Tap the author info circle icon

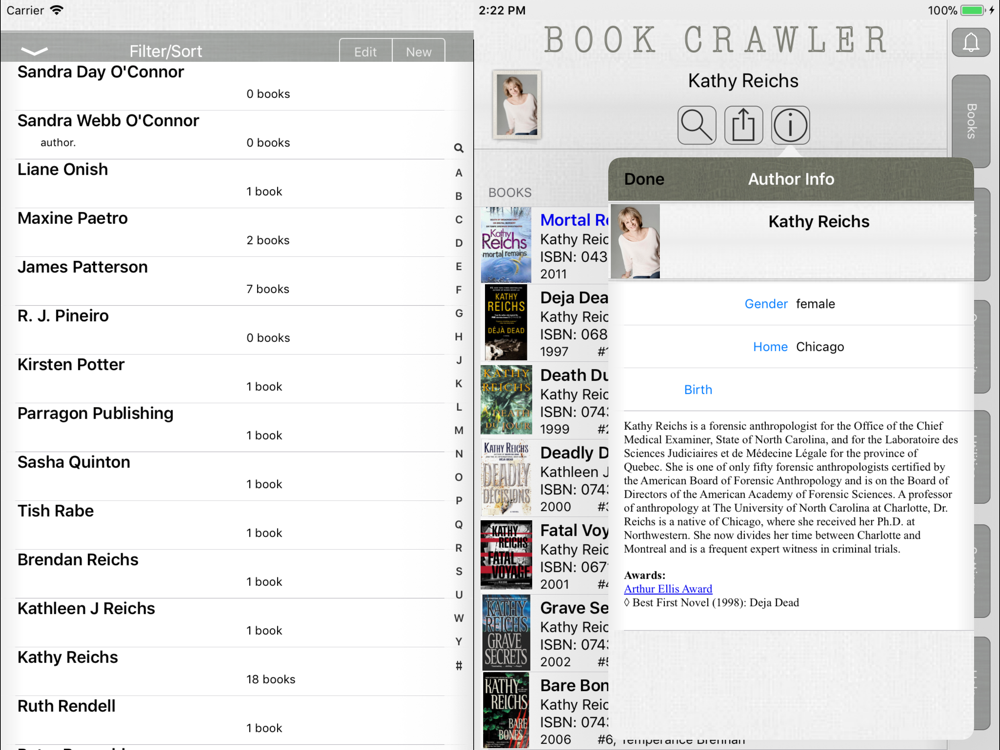tap(790, 125)
